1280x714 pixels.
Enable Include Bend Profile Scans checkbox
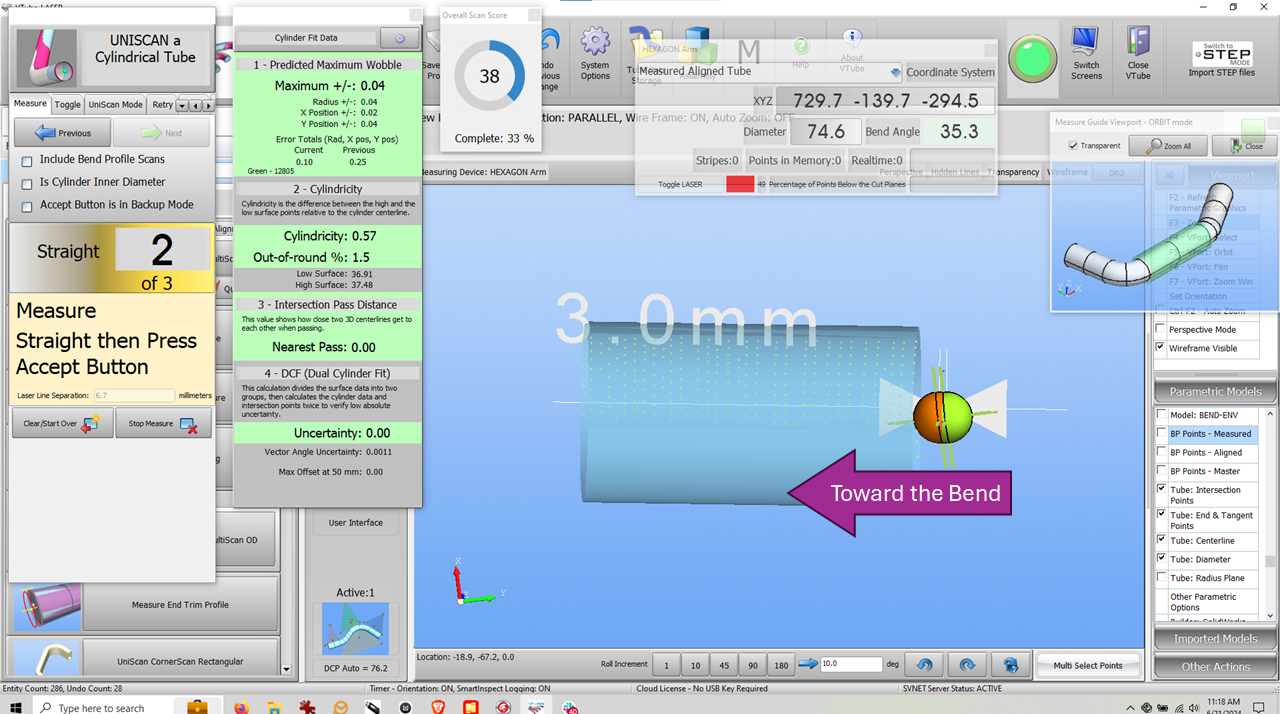pyautogui.click(x=28, y=160)
